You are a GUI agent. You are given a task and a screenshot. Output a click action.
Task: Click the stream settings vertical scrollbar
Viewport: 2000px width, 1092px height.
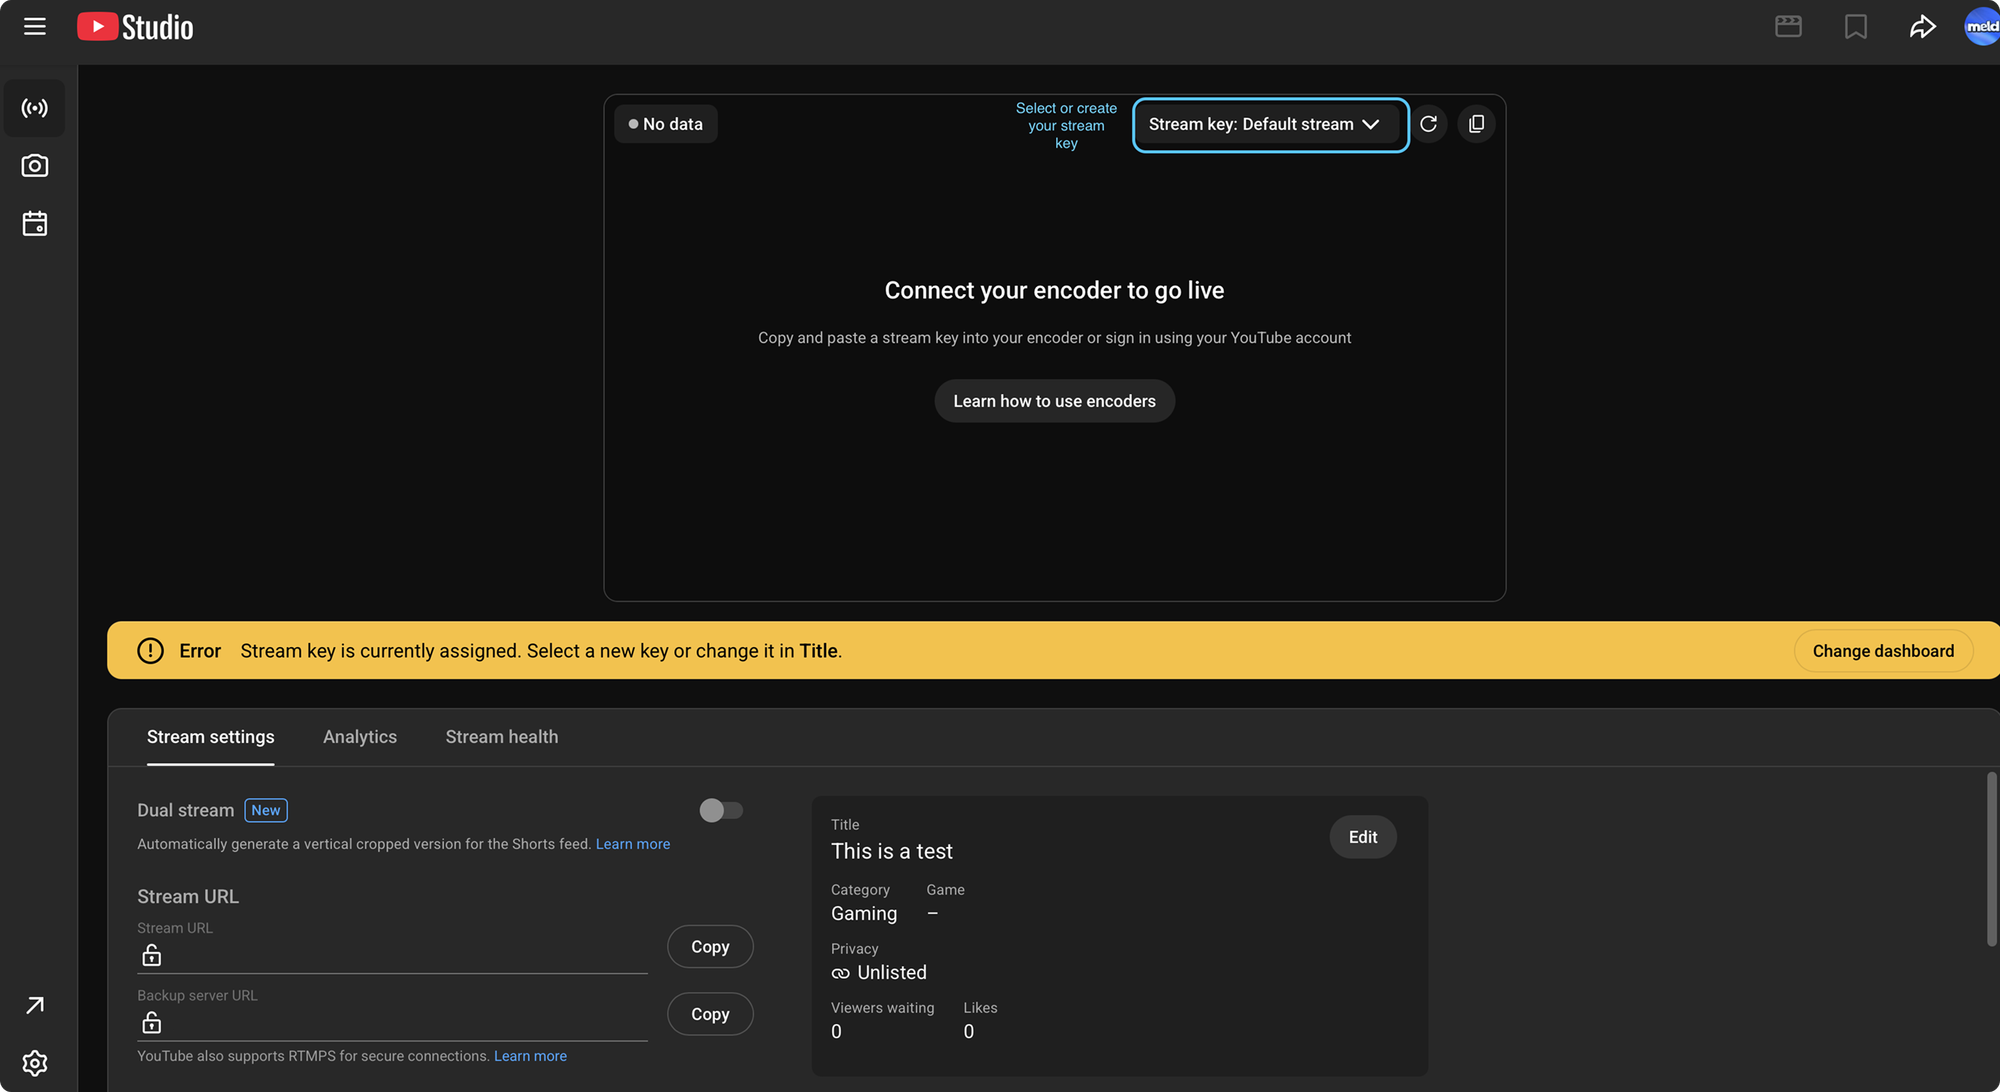pos(1991,860)
